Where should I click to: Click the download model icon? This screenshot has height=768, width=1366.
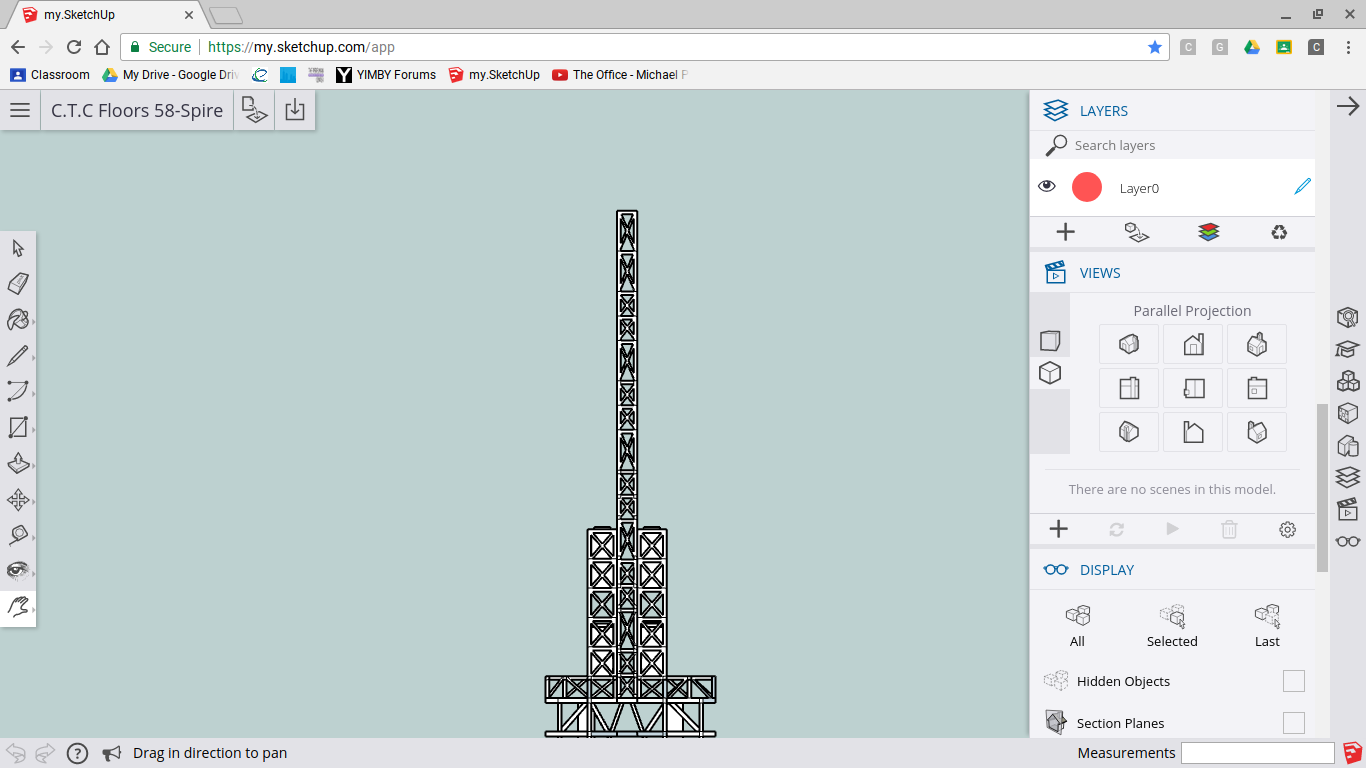click(x=294, y=110)
